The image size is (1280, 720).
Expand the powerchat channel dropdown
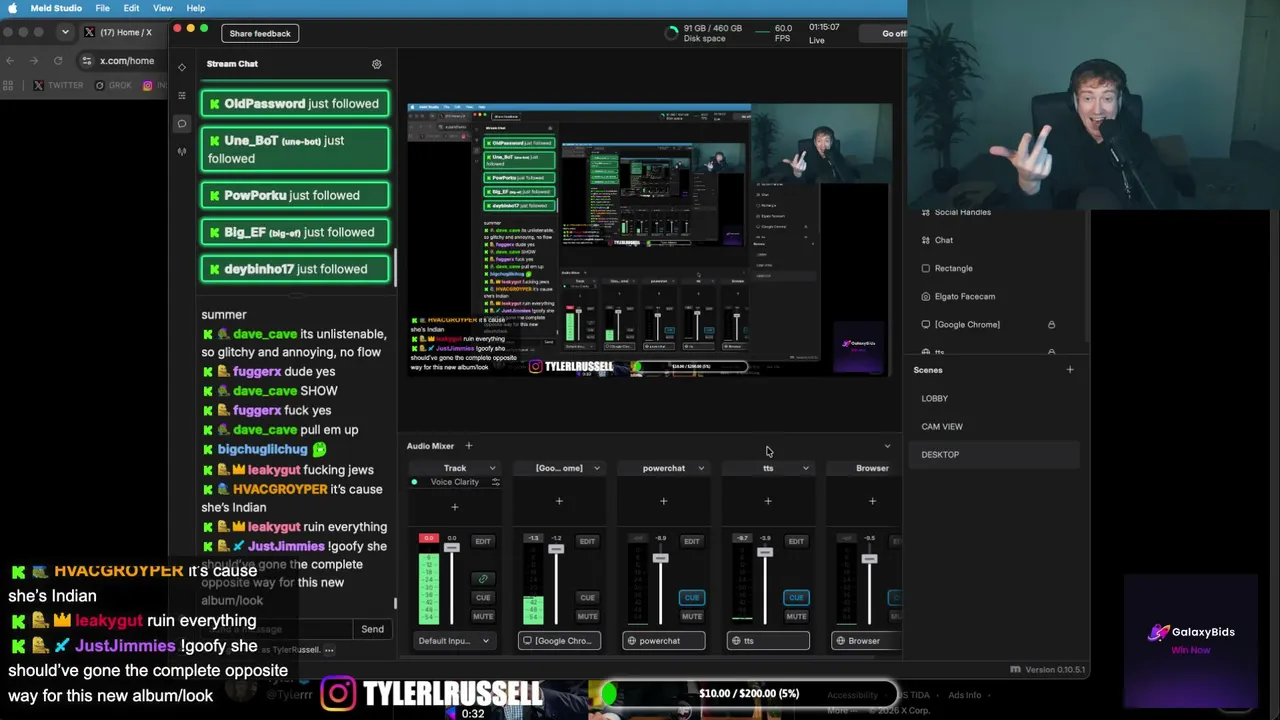point(701,468)
